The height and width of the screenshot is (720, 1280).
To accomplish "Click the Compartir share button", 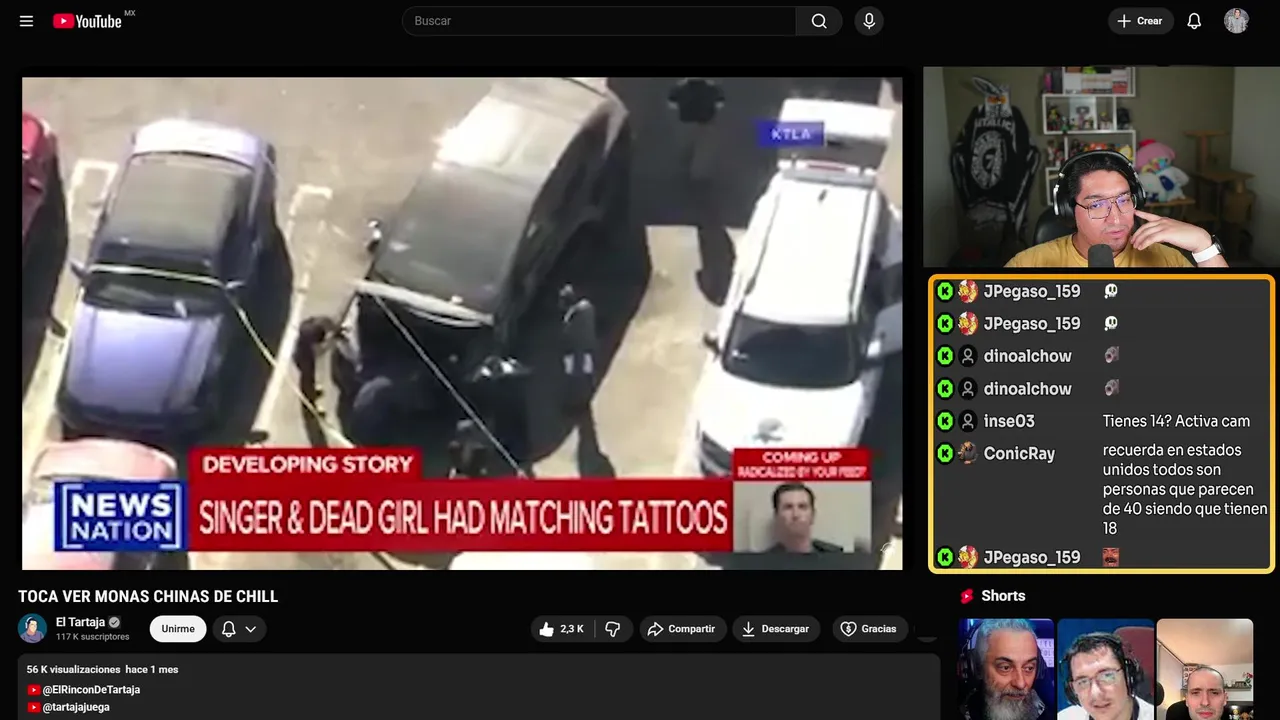I will [682, 629].
